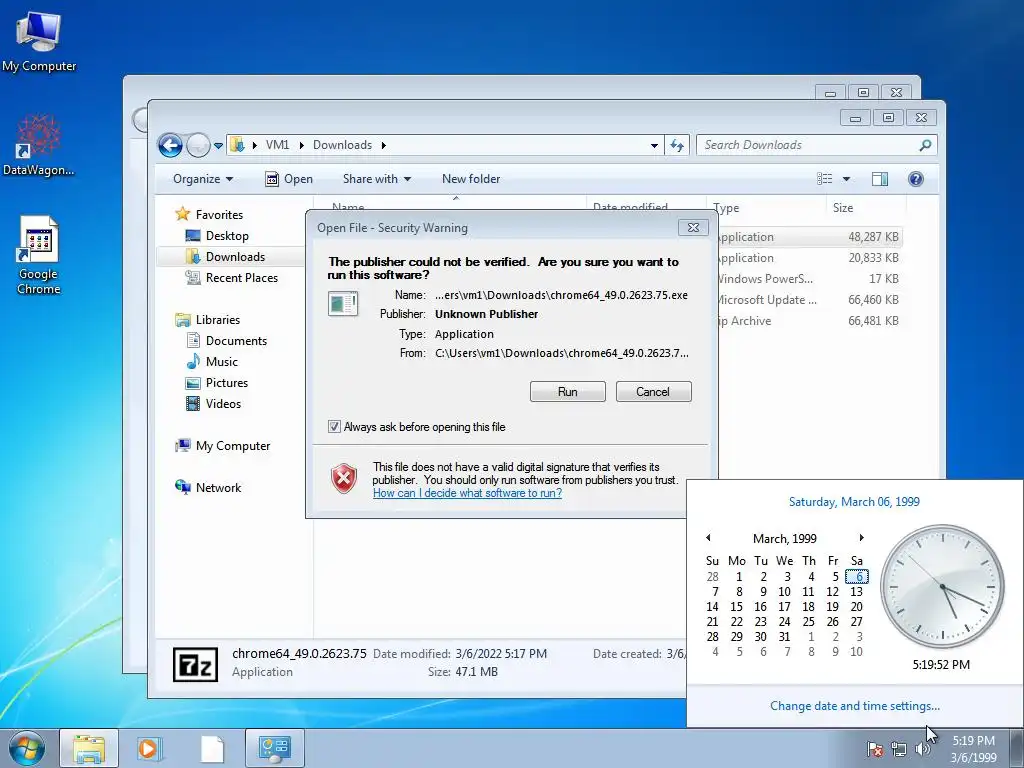Screen dimensions: 1024x768
Task: Click March, 1999 calendar header
Action: point(784,539)
